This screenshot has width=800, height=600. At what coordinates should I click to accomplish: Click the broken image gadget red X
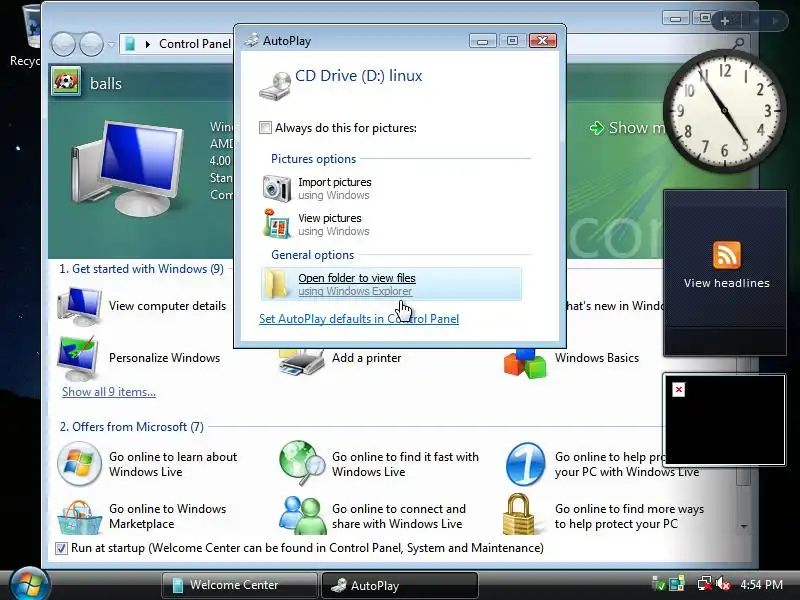pyautogui.click(x=679, y=390)
